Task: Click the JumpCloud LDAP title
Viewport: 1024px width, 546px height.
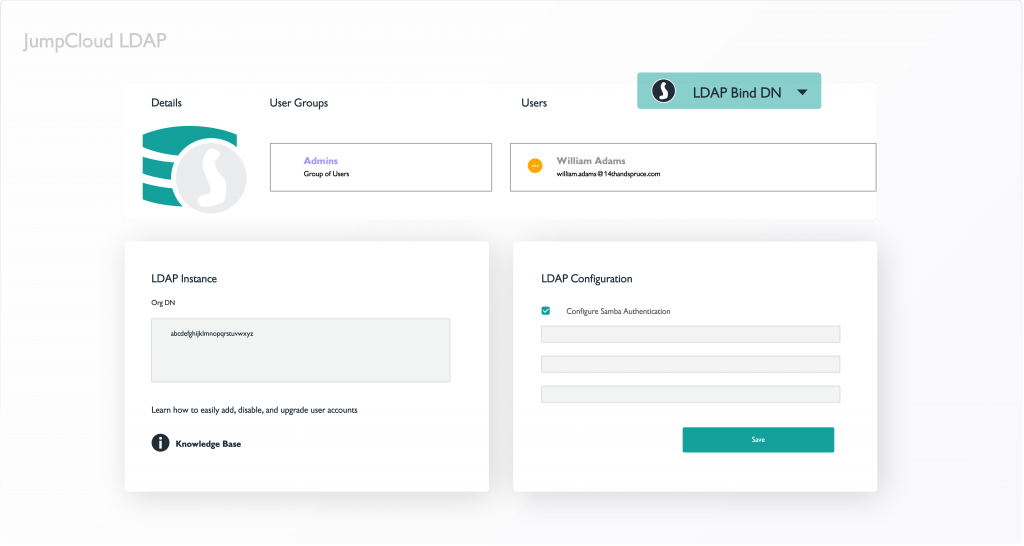Action: click(x=95, y=41)
